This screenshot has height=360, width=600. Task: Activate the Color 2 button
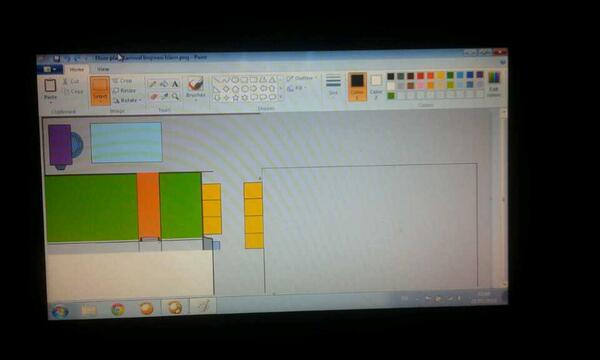coord(376,86)
